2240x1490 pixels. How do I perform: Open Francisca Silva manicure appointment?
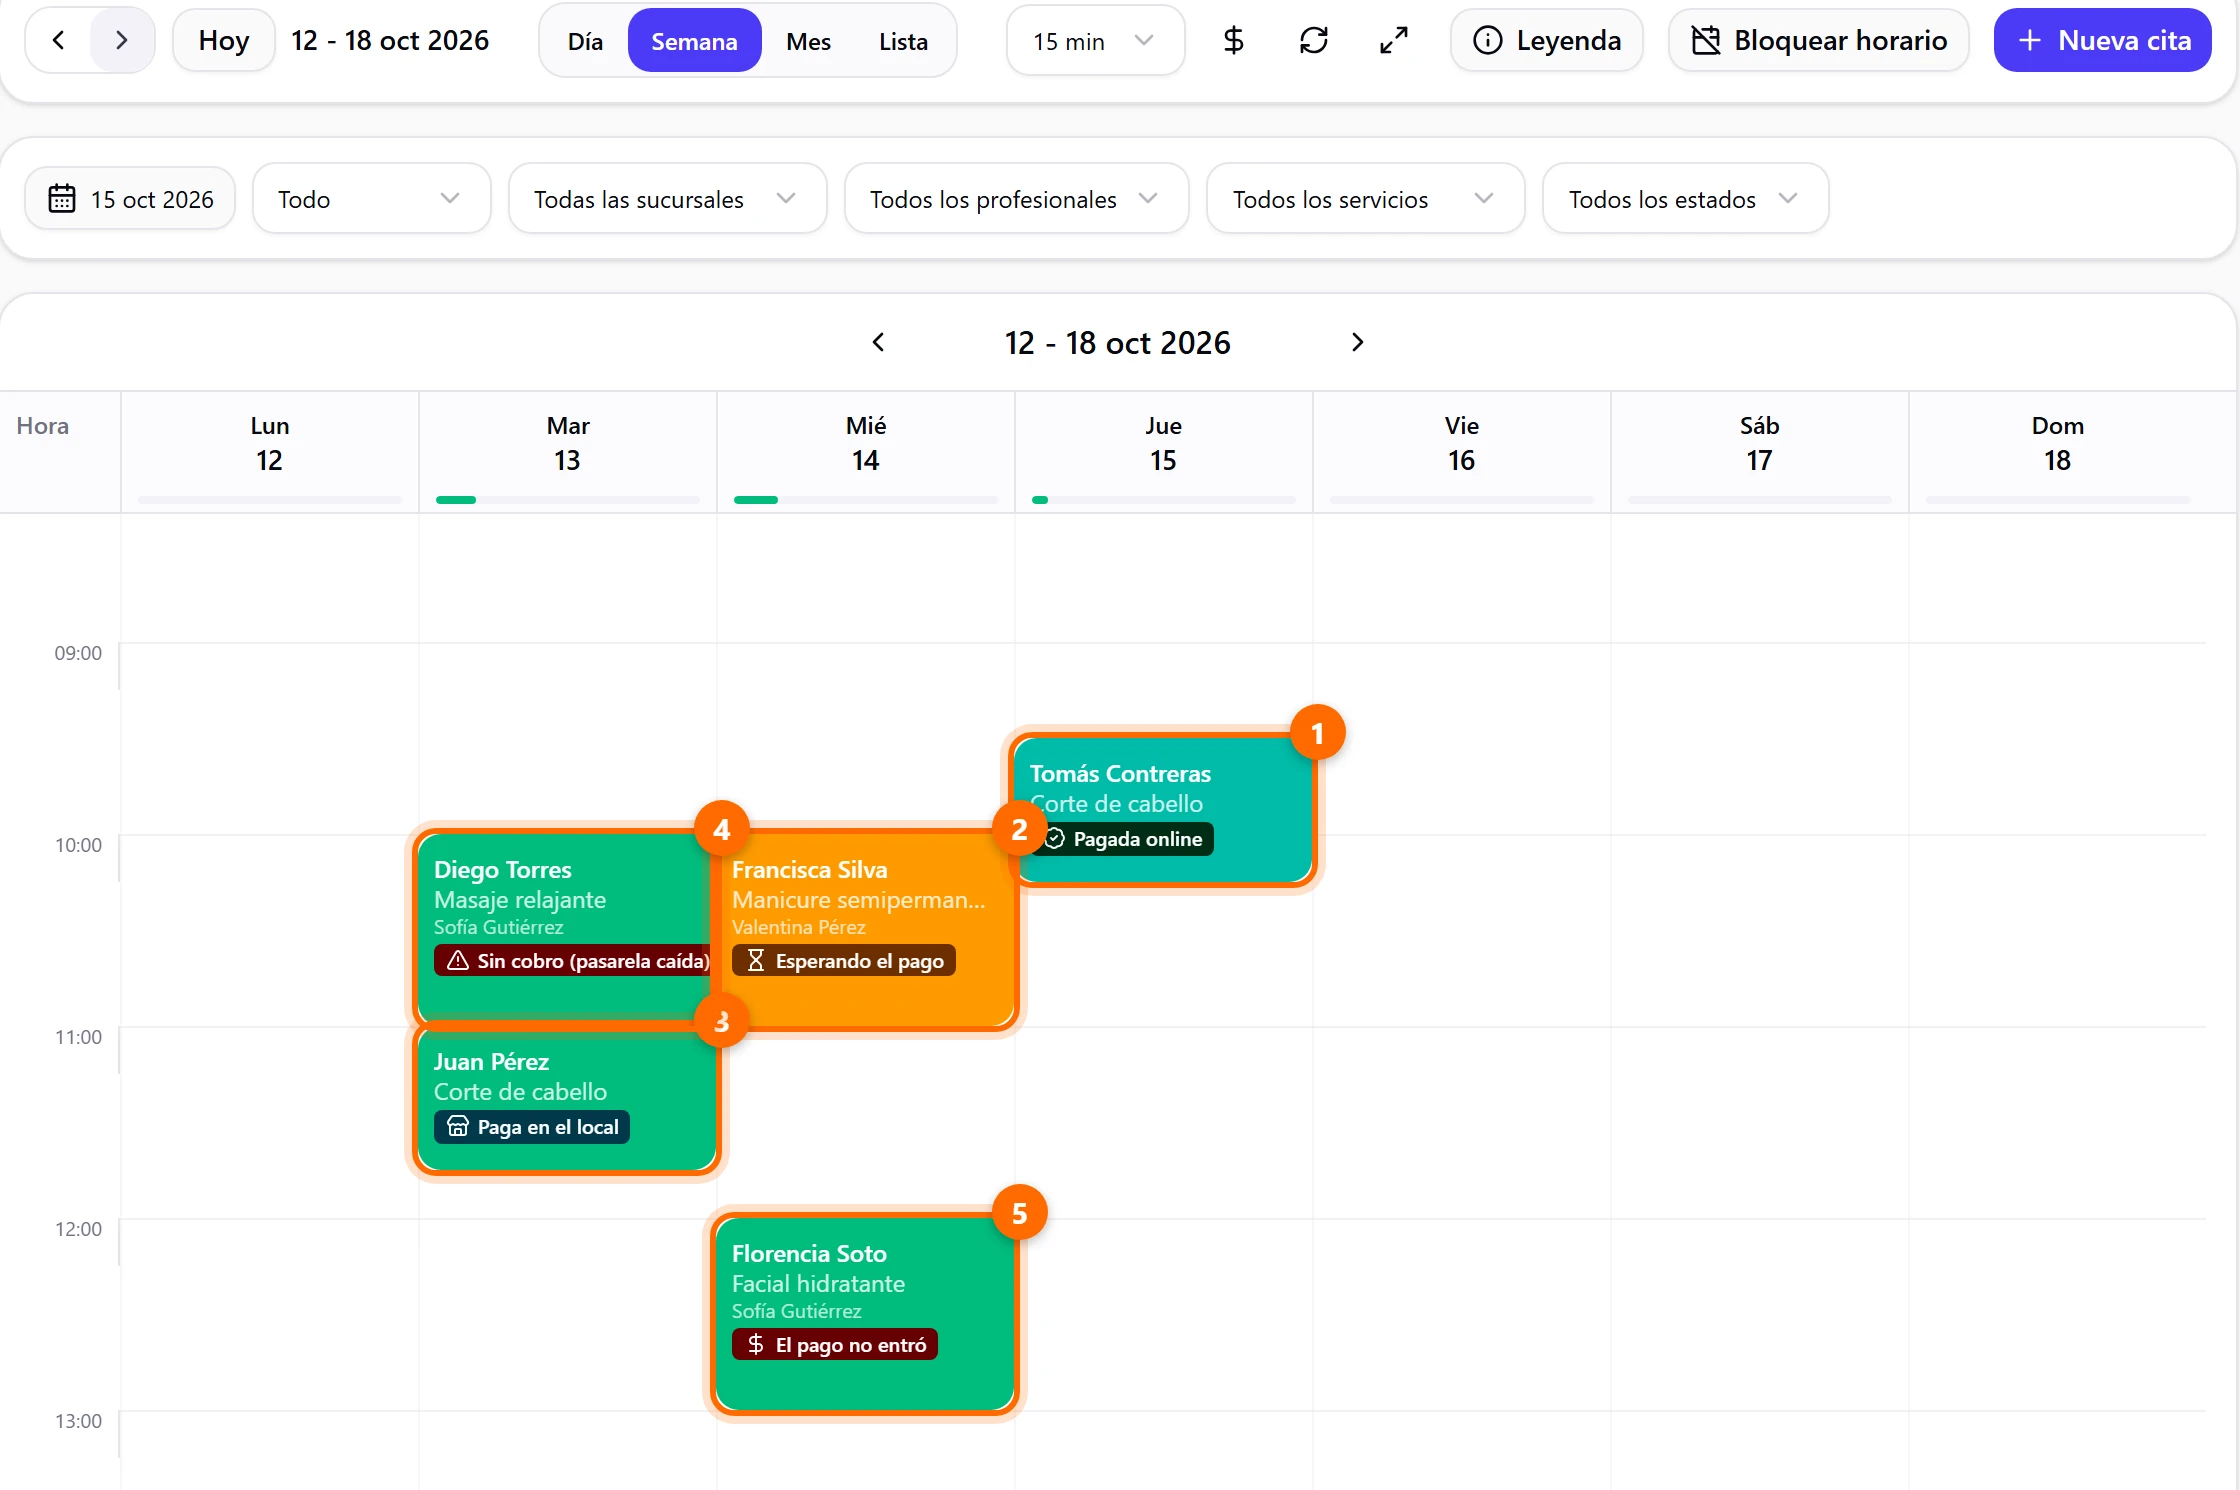866,929
